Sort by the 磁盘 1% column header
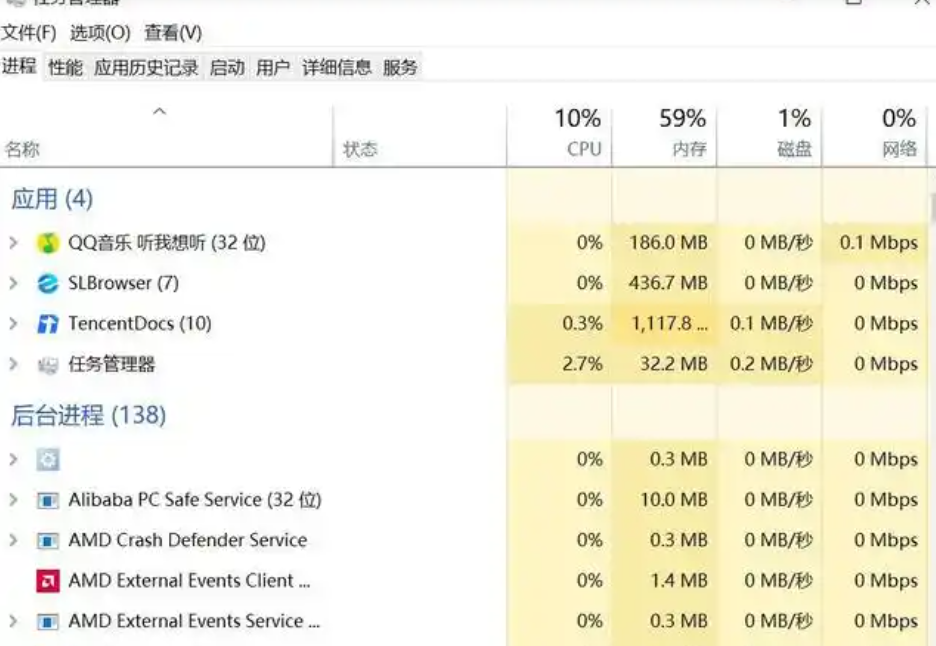This screenshot has height=646, width=936. pyautogui.click(x=769, y=136)
